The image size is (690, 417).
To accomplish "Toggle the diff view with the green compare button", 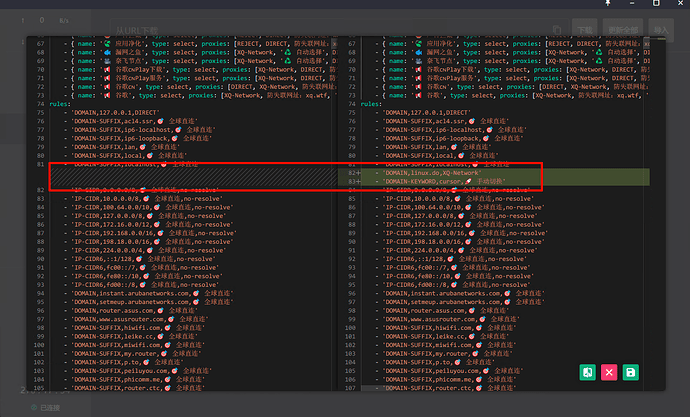I will tap(587, 373).
